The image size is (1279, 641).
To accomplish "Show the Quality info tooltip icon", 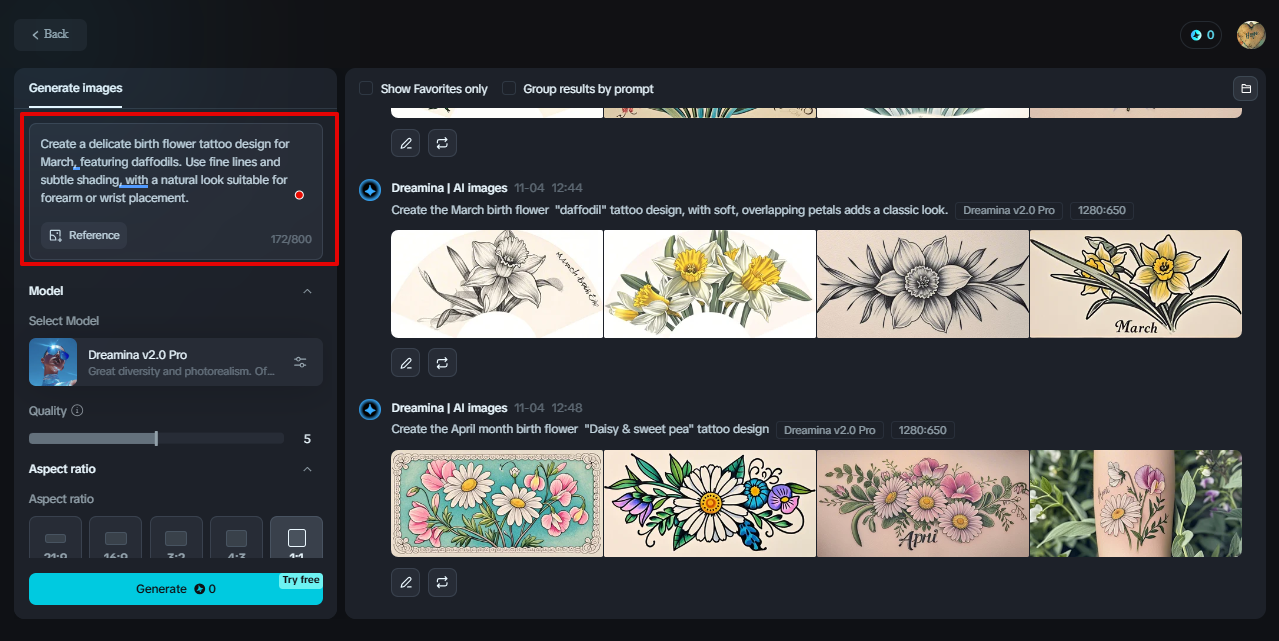I will 77,411.
